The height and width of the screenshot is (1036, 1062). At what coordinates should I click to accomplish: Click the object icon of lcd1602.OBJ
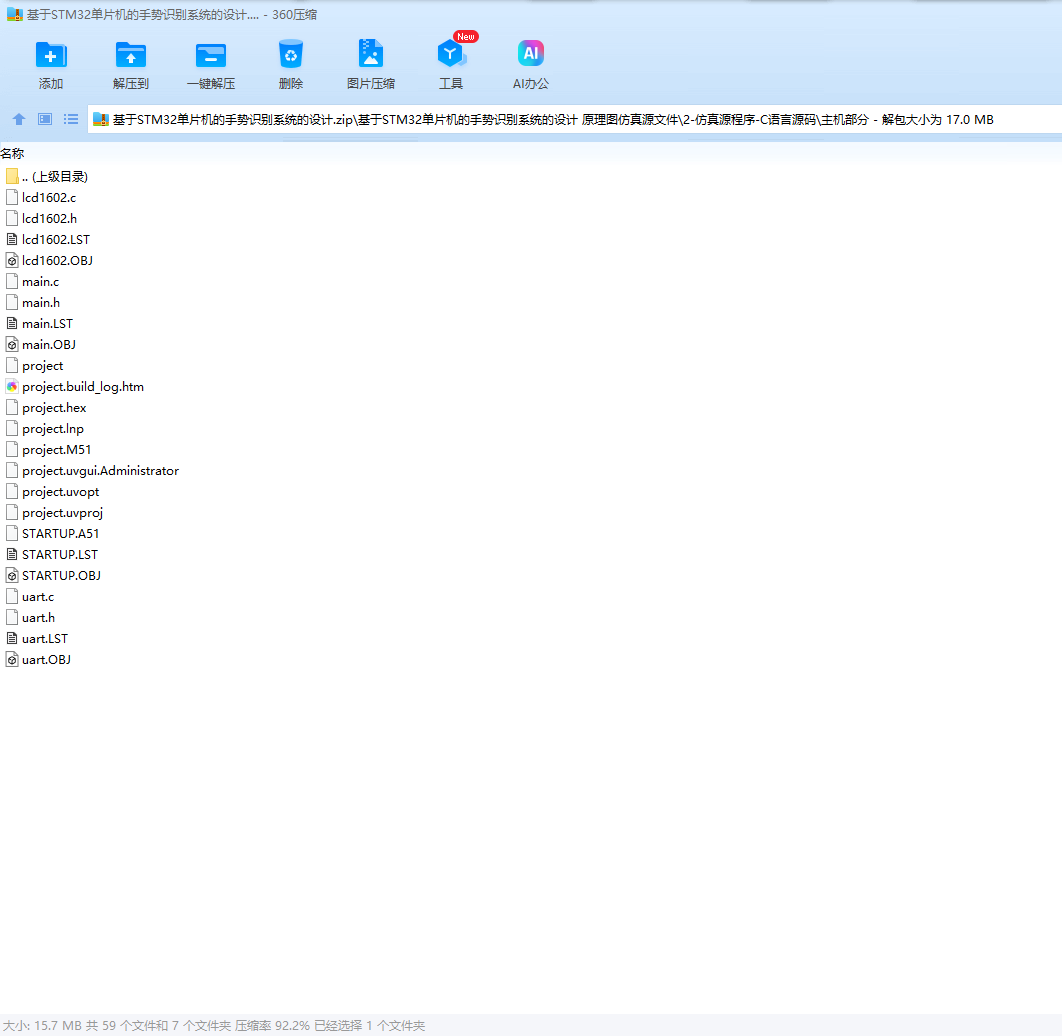point(12,261)
